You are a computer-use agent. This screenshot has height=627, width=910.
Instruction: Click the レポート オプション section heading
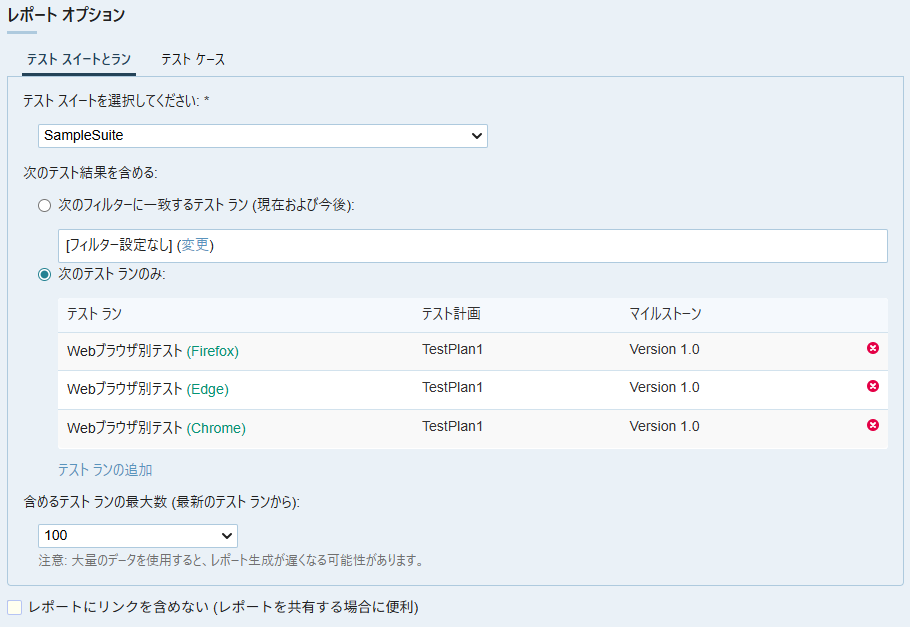tap(67, 15)
